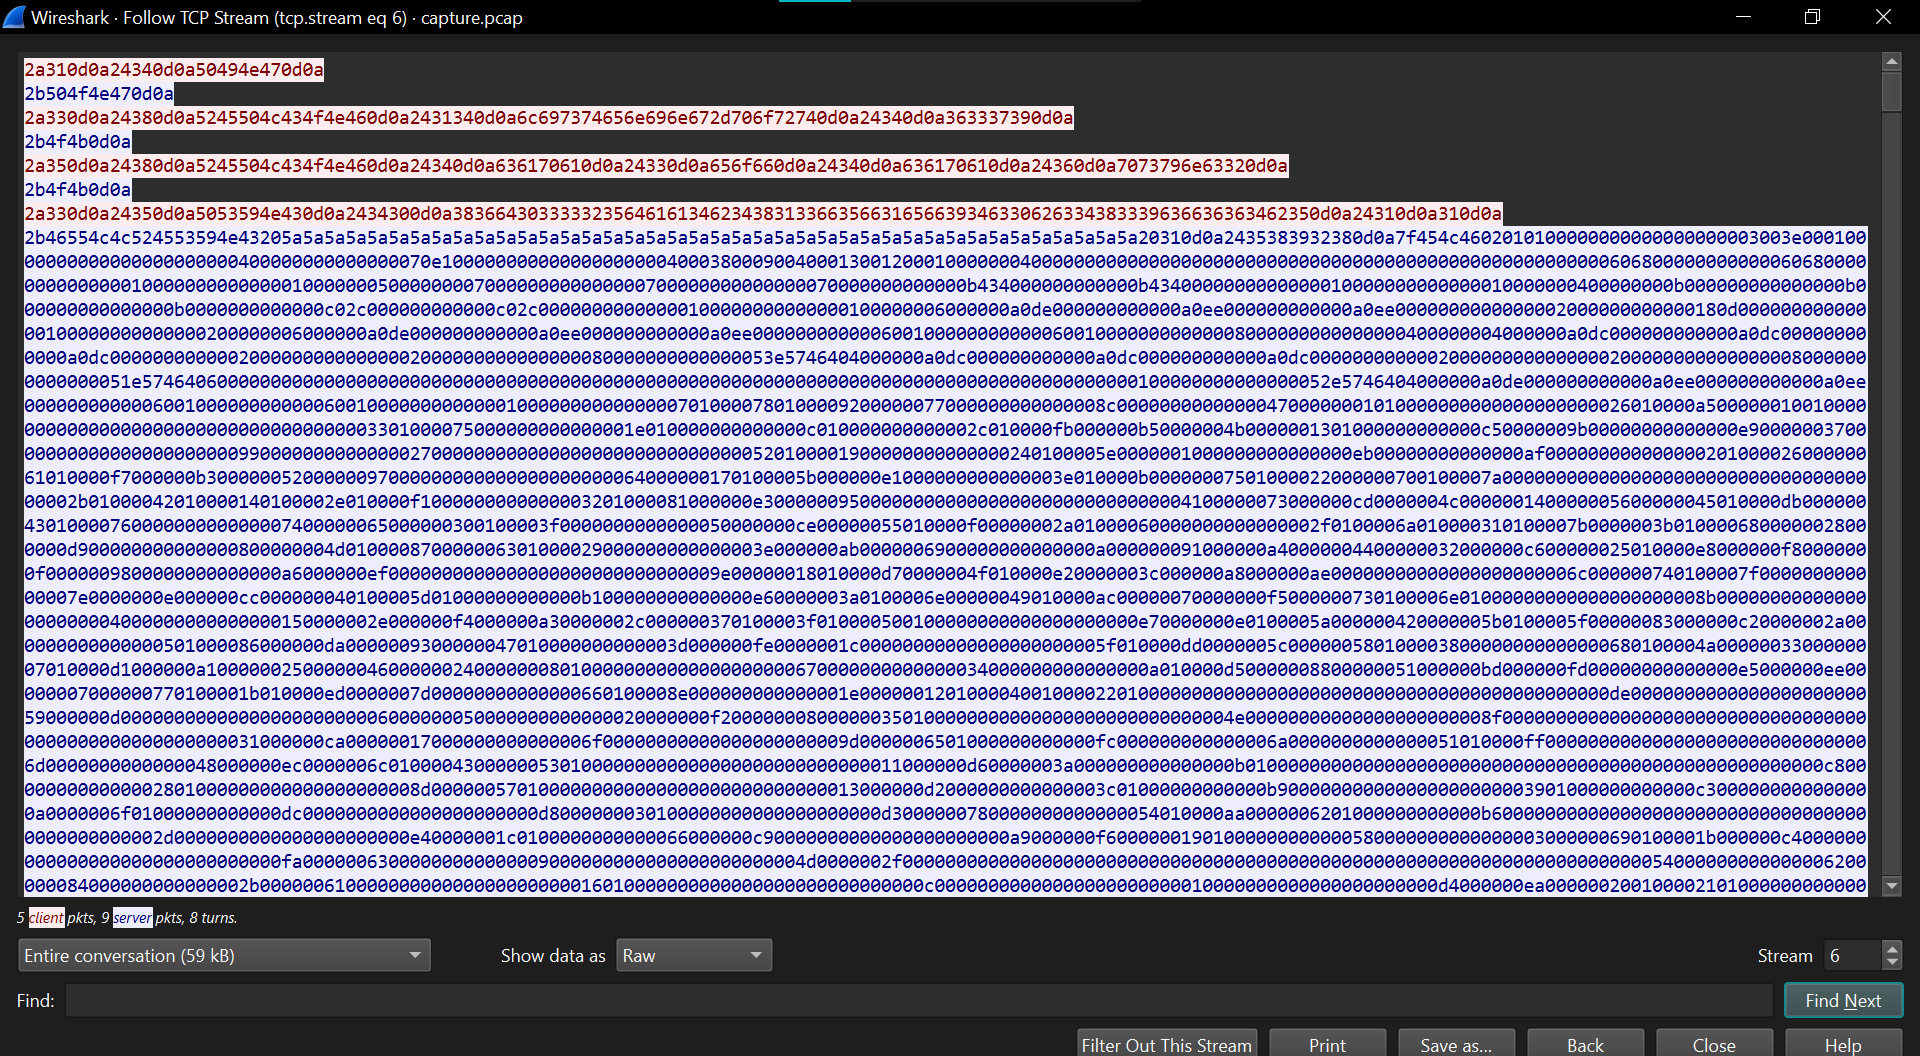Click server line 2b504f4e470d0a
1920x1056 pixels.
(99, 93)
